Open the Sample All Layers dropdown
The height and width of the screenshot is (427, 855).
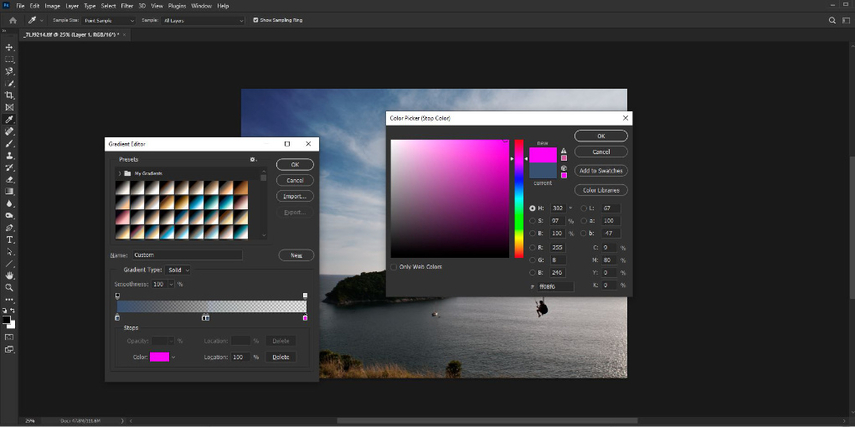[x=203, y=20]
